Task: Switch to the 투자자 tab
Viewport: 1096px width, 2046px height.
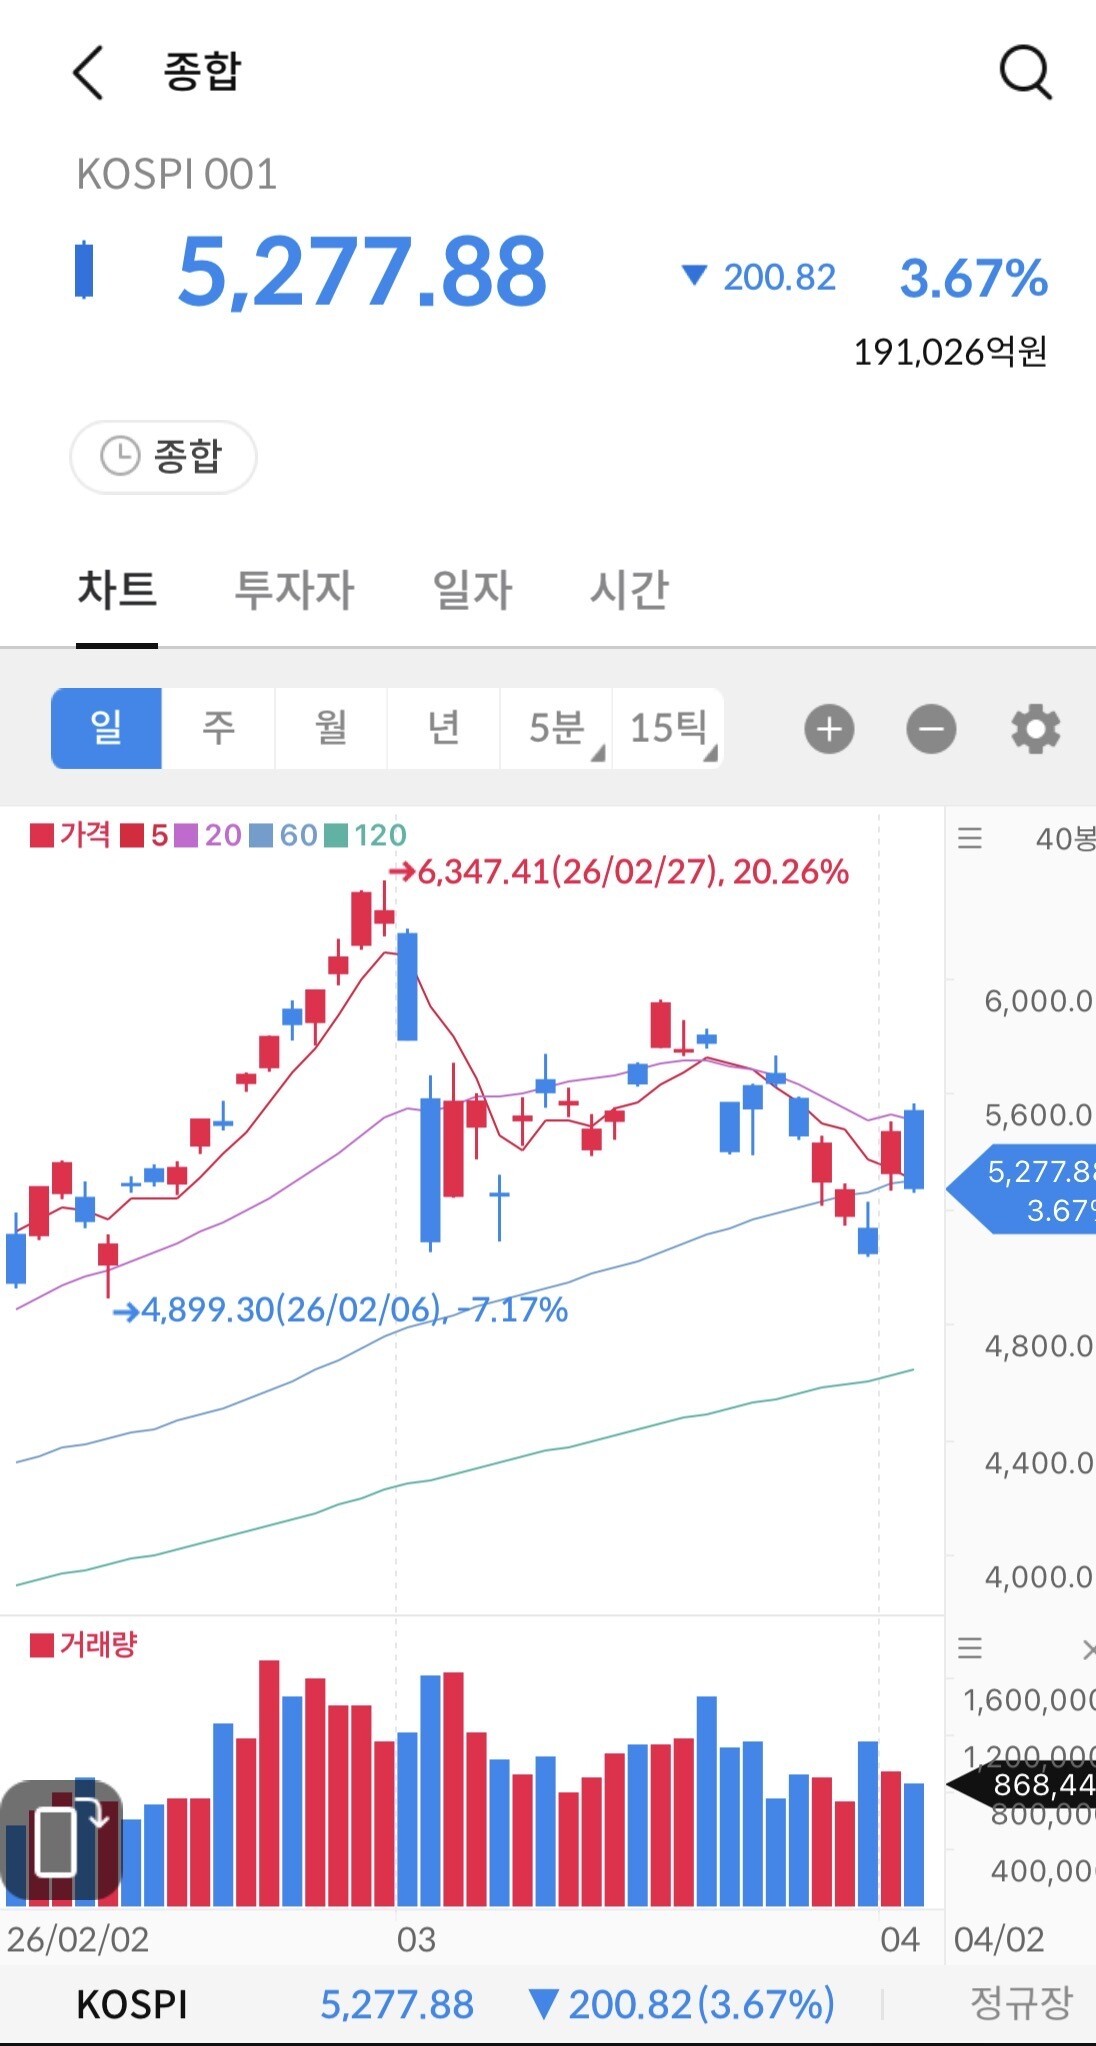Action: point(294,589)
